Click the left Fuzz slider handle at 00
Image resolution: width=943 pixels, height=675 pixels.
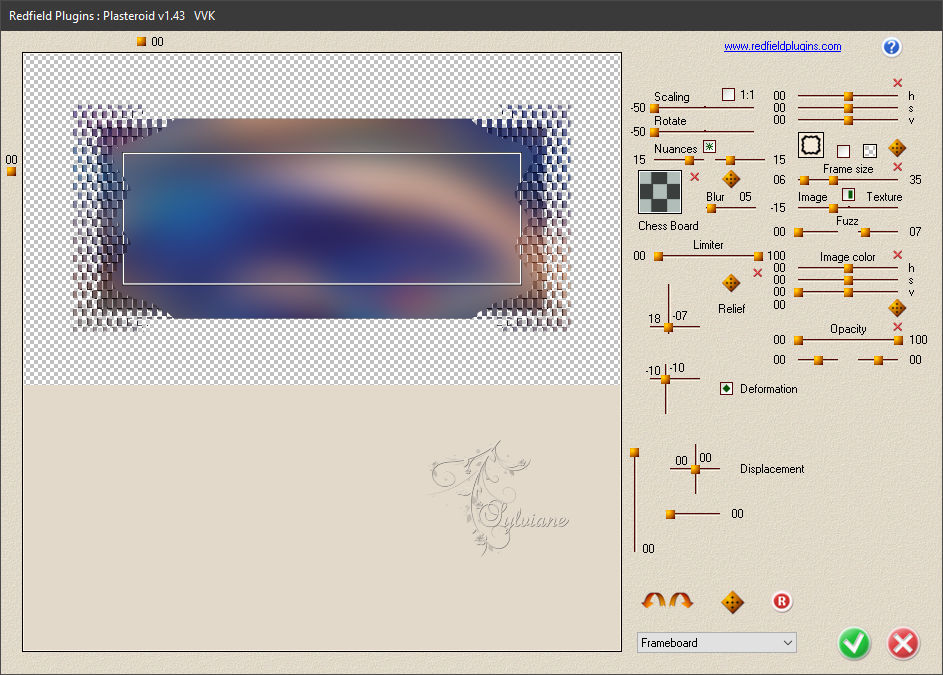point(799,232)
